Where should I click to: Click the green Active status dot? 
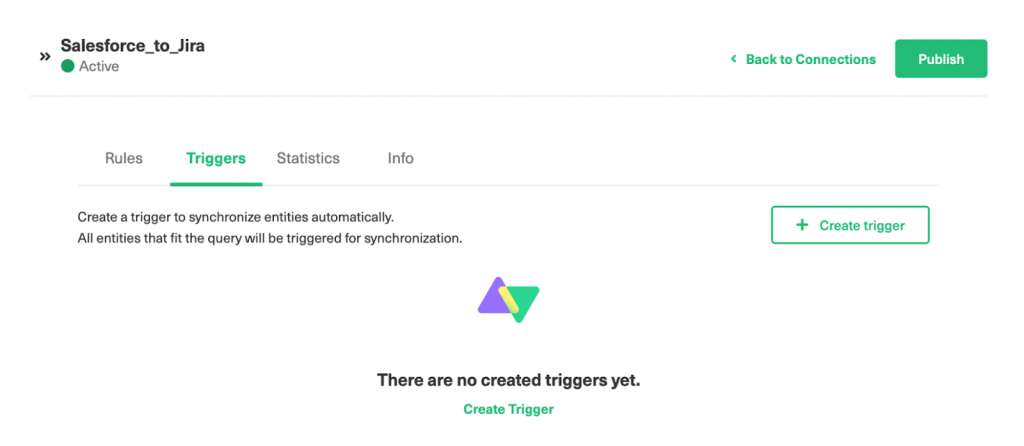(67, 66)
